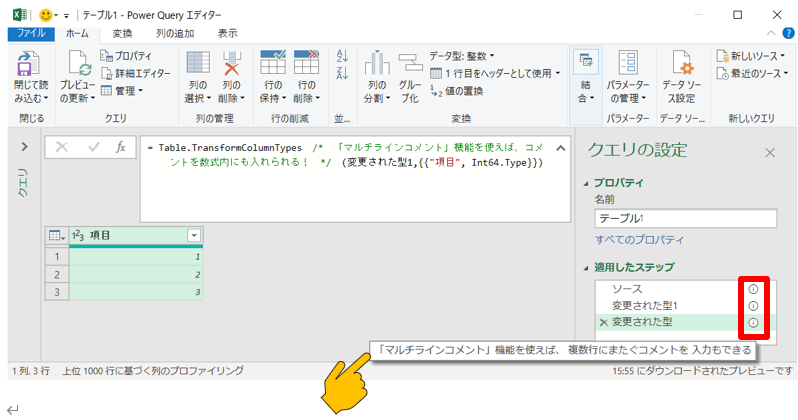Click 閉じて読み込む (Close & Load) icon
Viewport: 798px width, 420px height.
27,65
